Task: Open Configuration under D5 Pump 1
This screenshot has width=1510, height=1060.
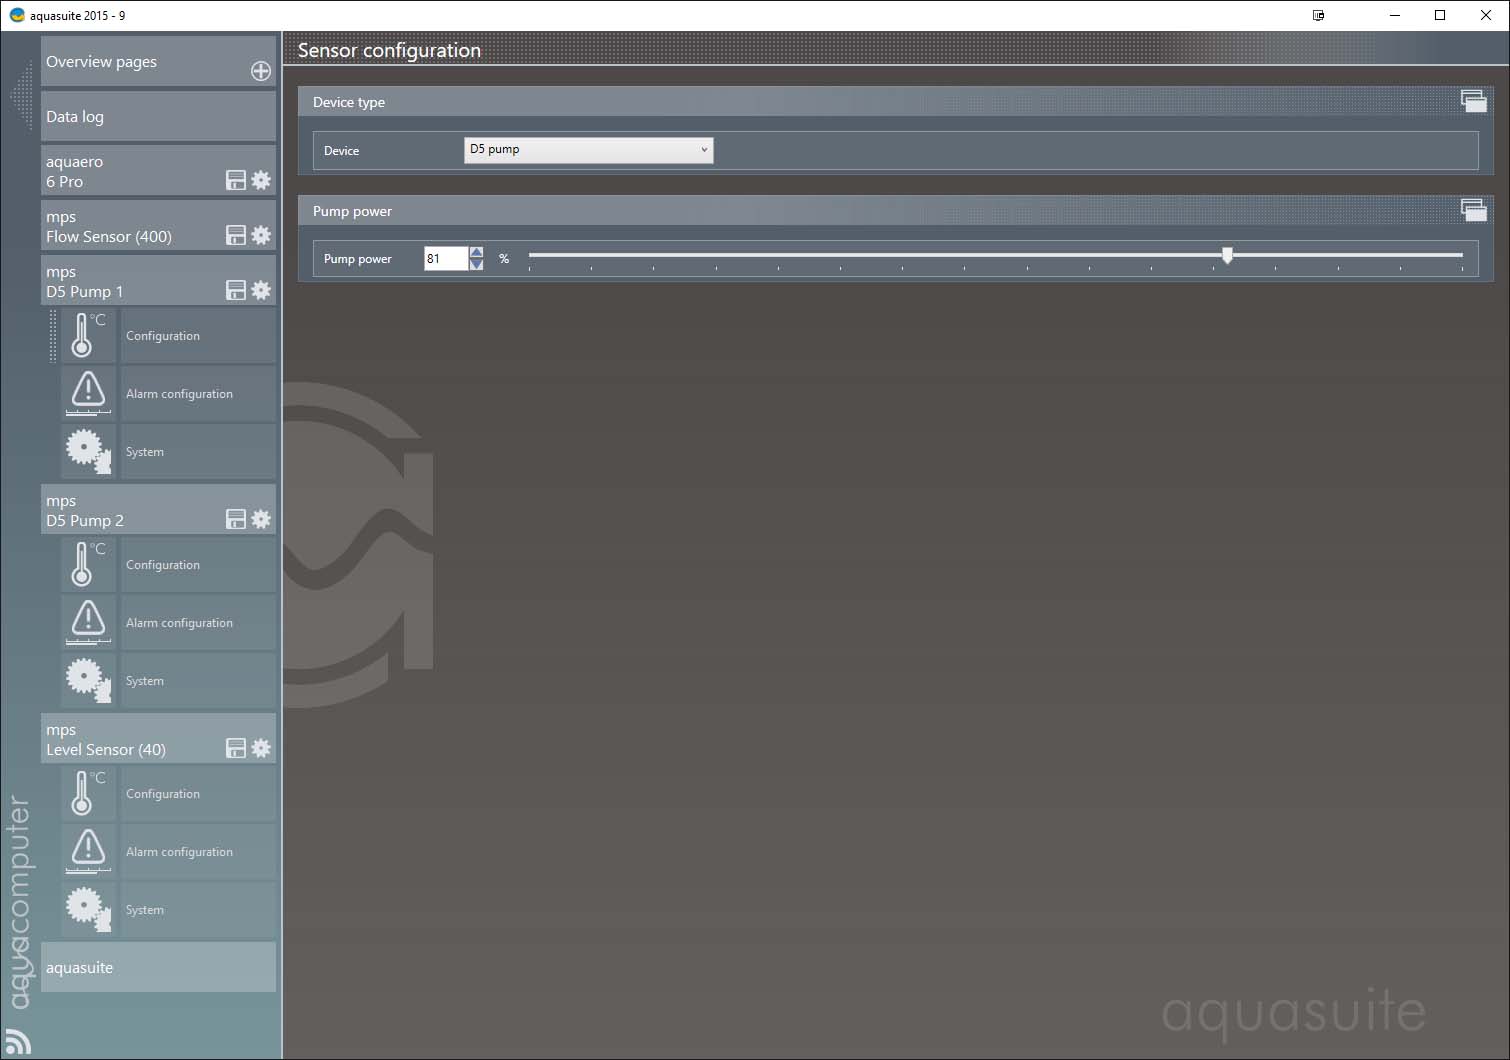Action: point(198,336)
